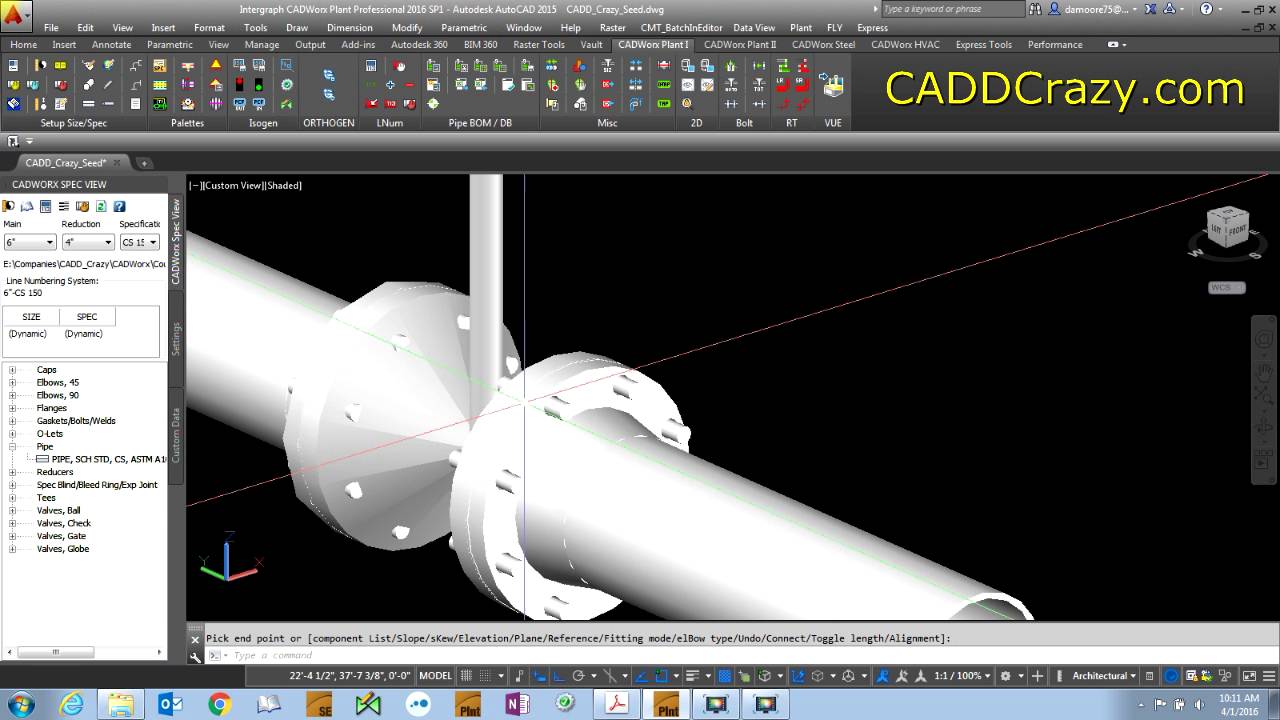Image resolution: width=1280 pixels, height=720 pixels.
Task: Open the Plant menu in menu bar
Action: point(801,28)
